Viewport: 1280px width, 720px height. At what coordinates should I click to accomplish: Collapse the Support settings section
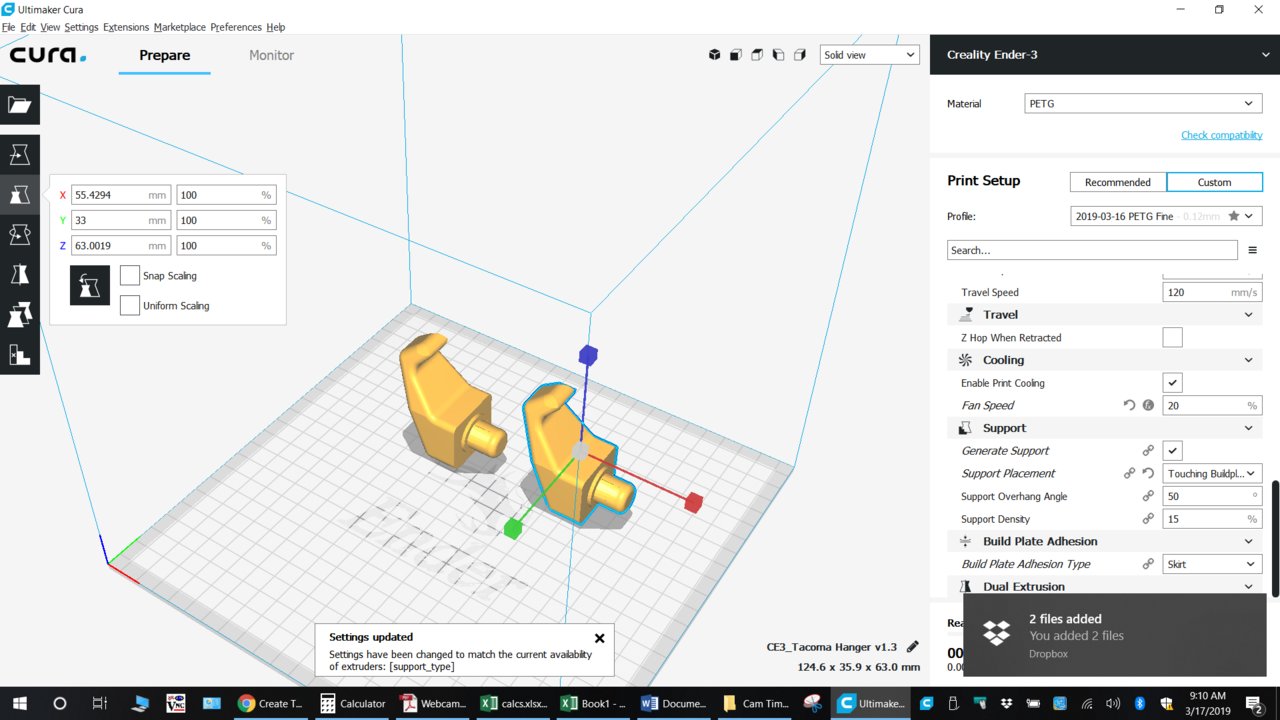pyautogui.click(x=1105, y=428)
